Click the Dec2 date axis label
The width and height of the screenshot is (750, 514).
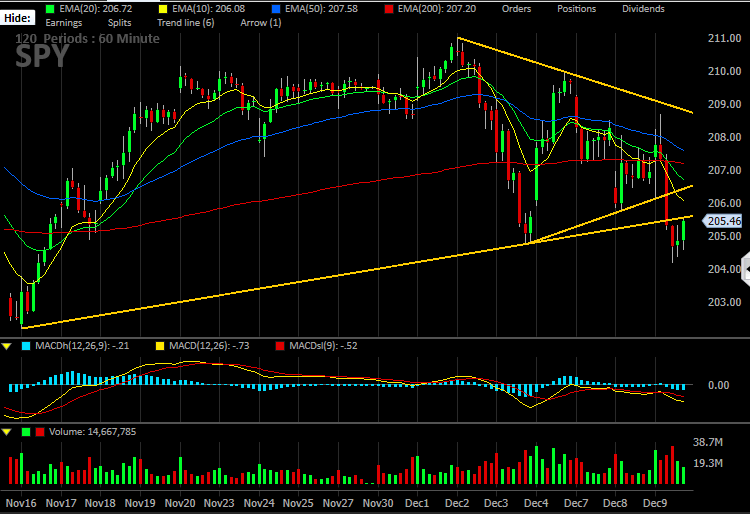tap(457, 503)
